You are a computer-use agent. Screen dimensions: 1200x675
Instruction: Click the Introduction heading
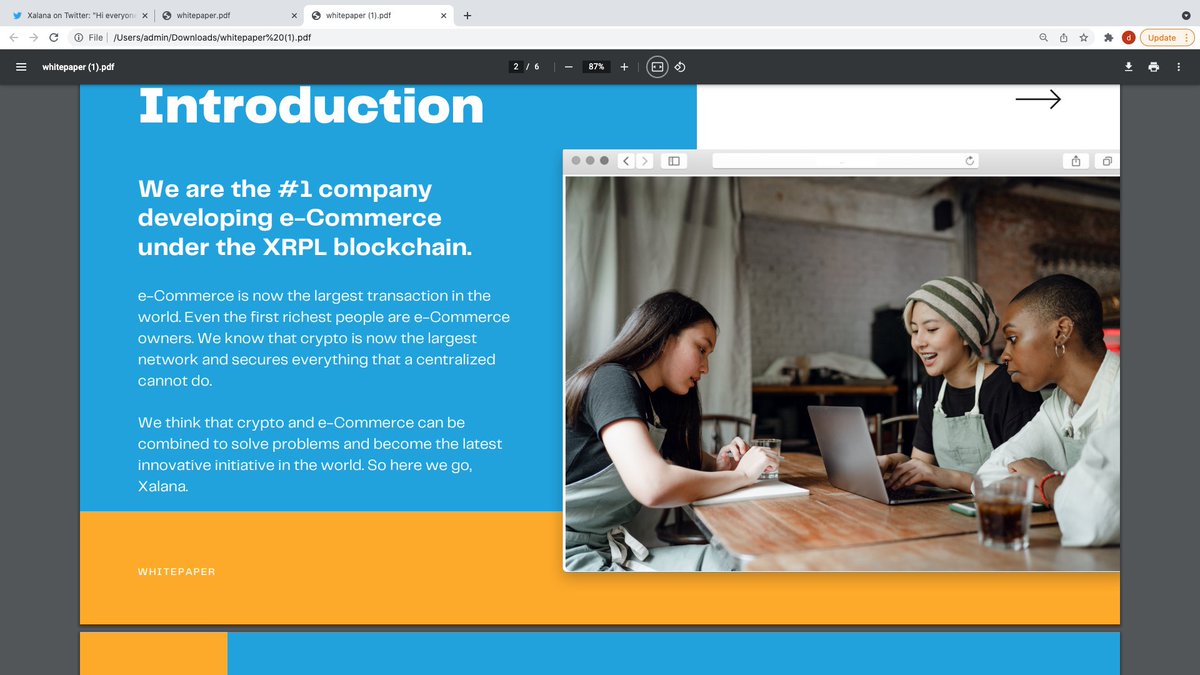311,107
